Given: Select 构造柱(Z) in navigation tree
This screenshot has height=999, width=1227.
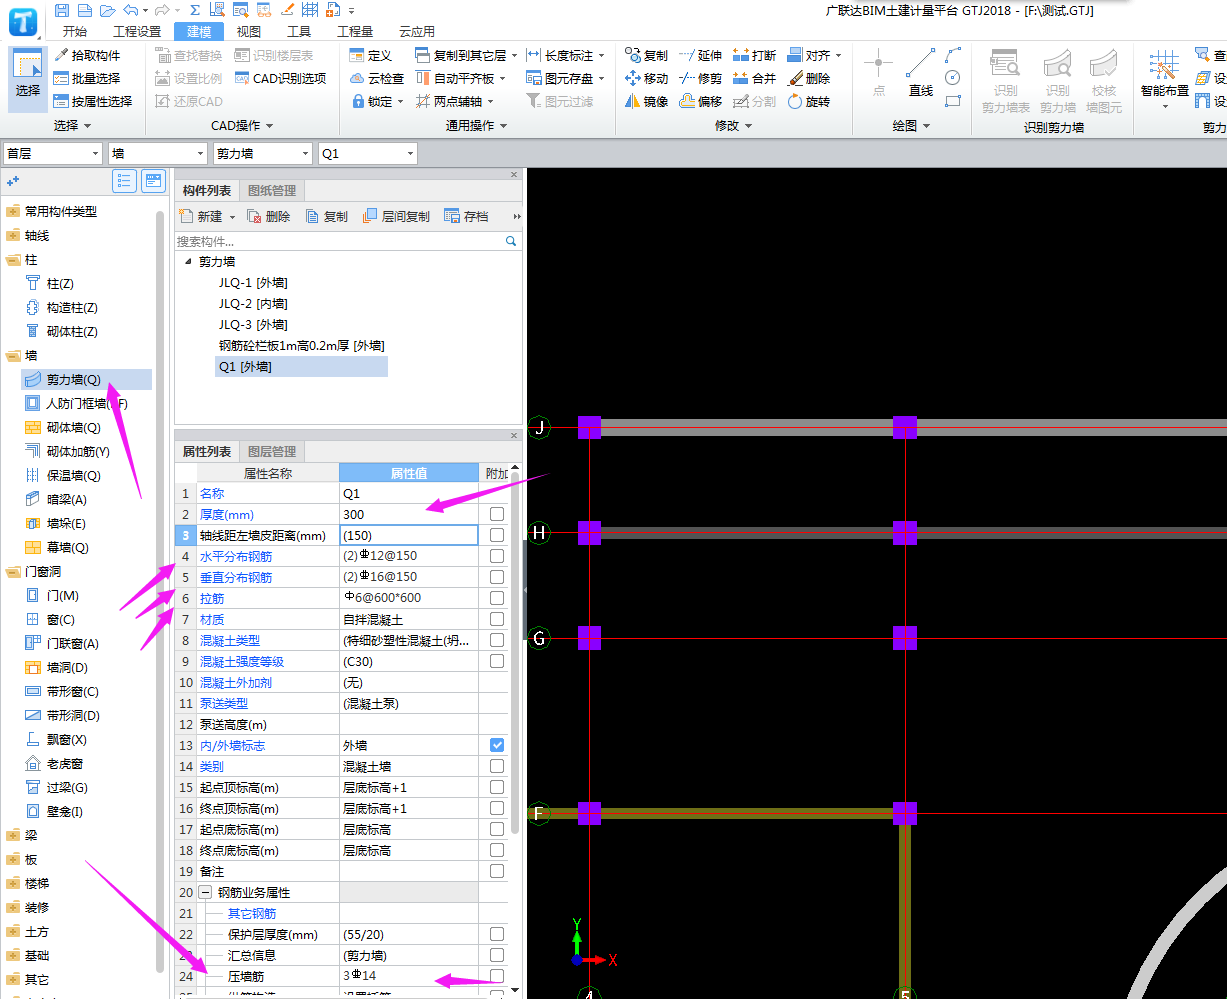Looking at the screenshot, I should pos(72,307).
